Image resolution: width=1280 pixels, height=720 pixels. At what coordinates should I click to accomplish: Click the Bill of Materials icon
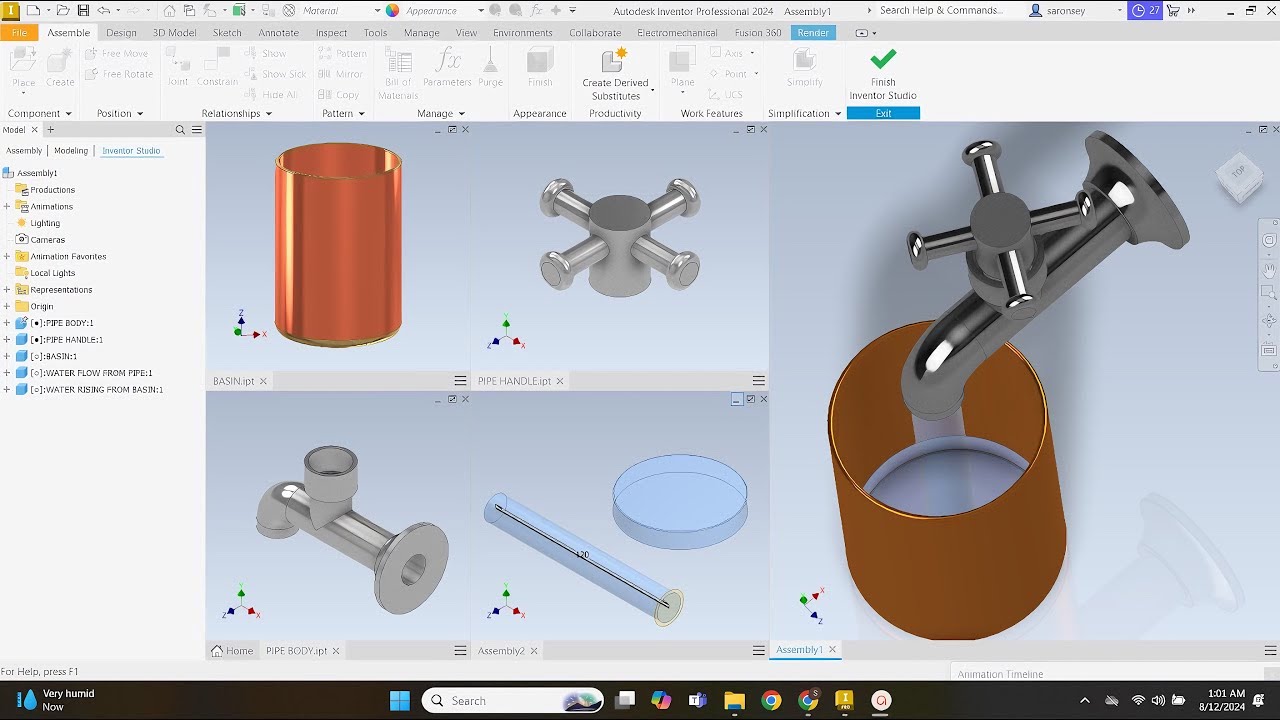point(398,60)
